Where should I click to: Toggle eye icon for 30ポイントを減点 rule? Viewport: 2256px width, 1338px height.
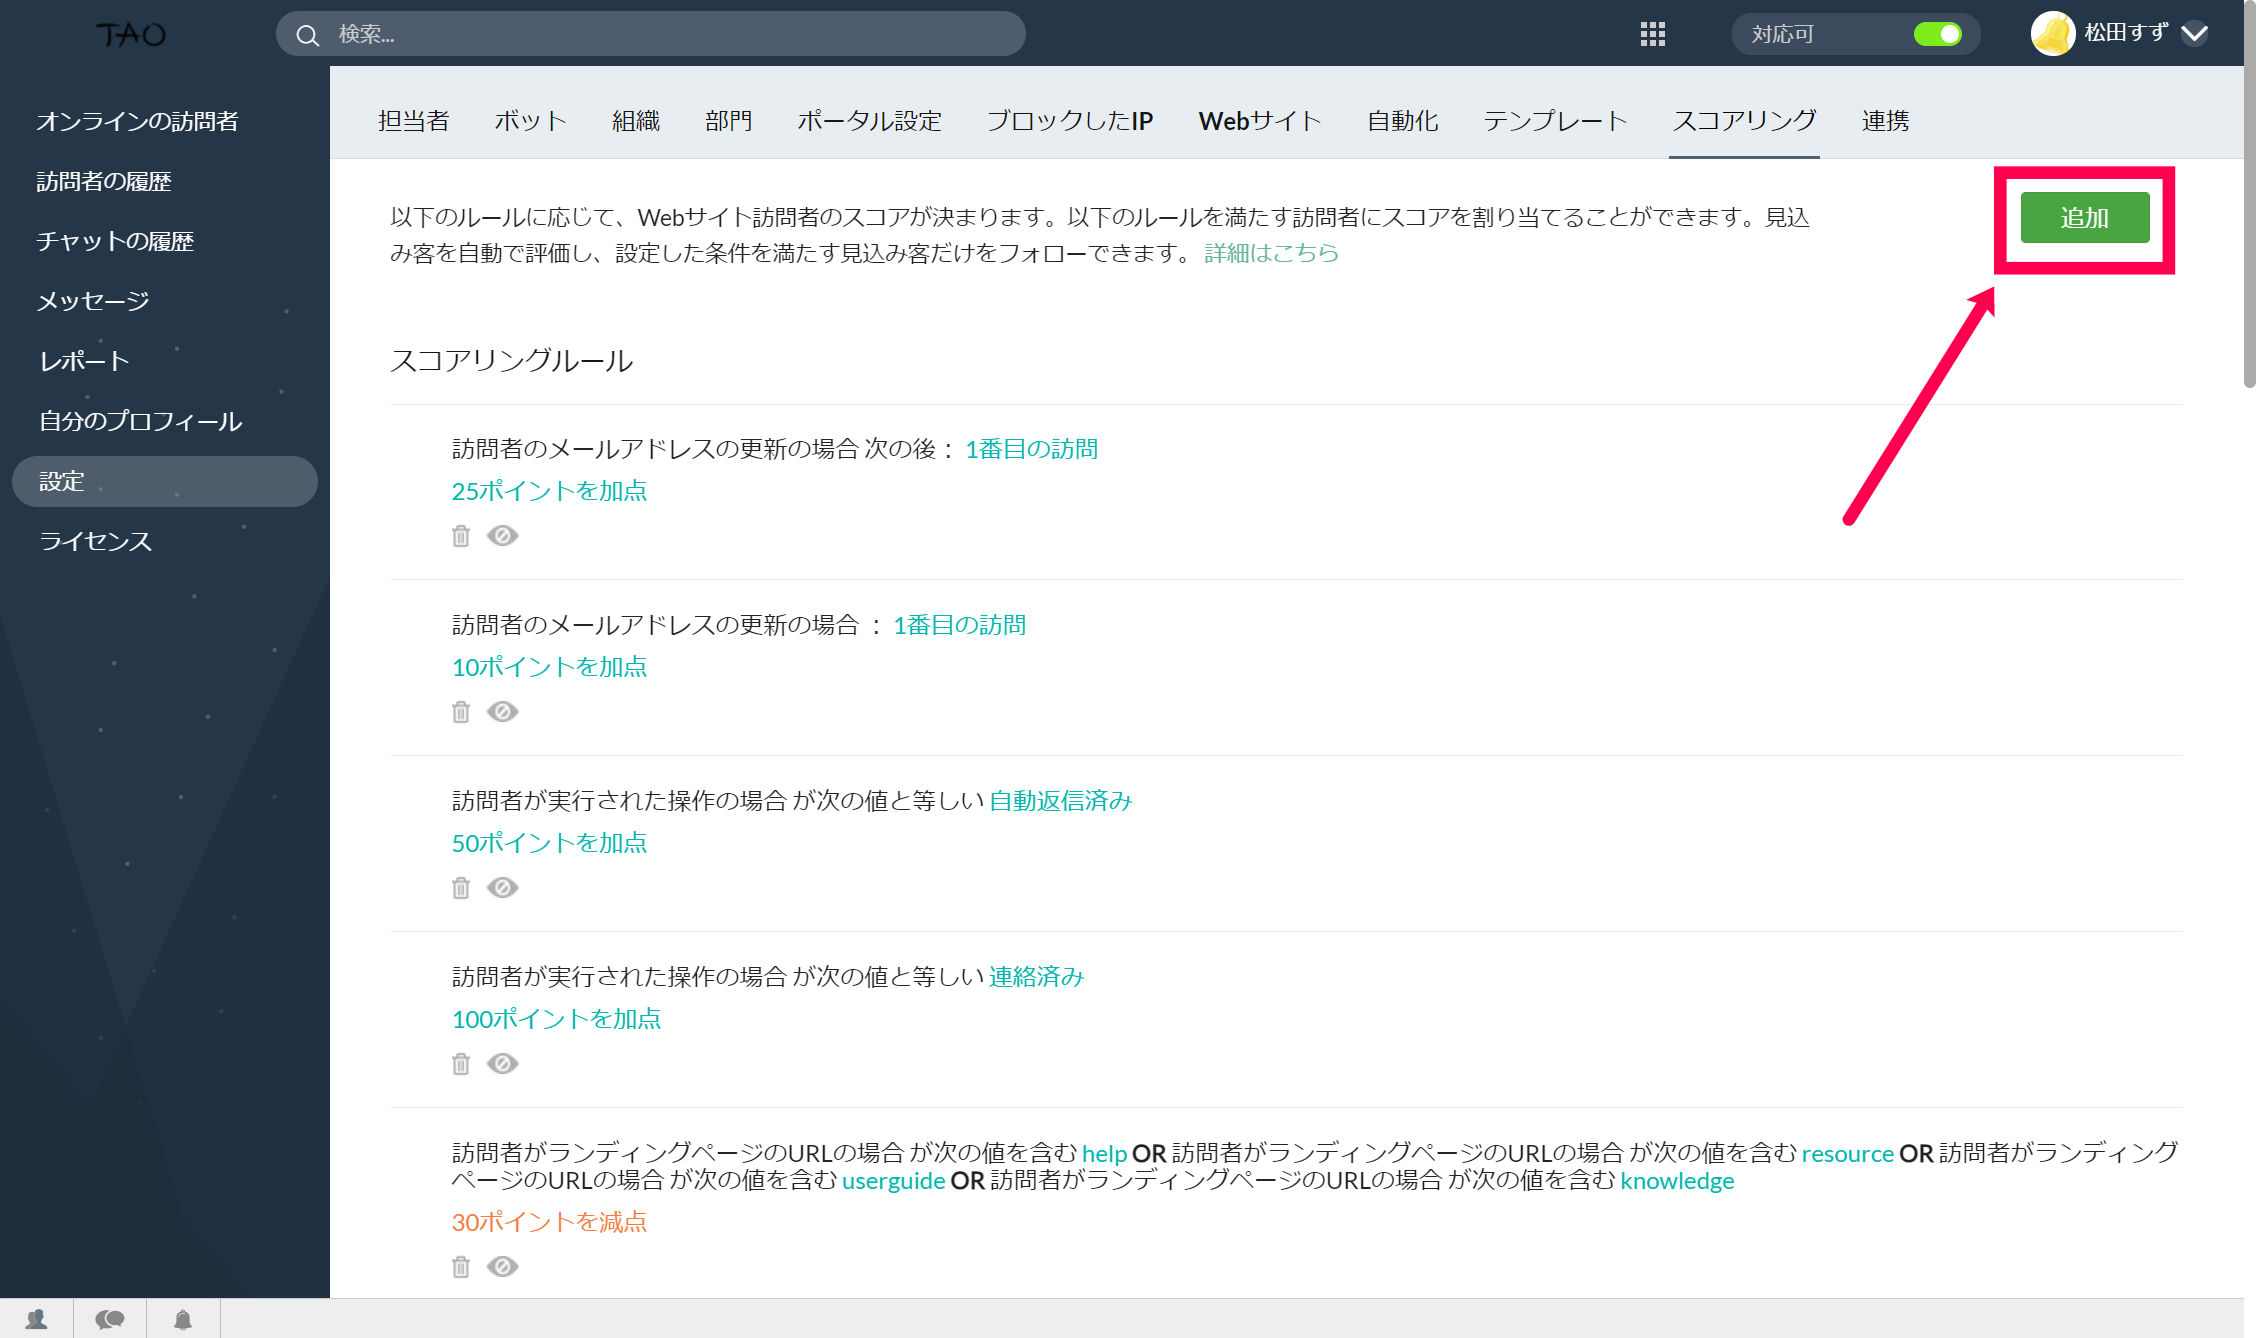point(503,1267)
